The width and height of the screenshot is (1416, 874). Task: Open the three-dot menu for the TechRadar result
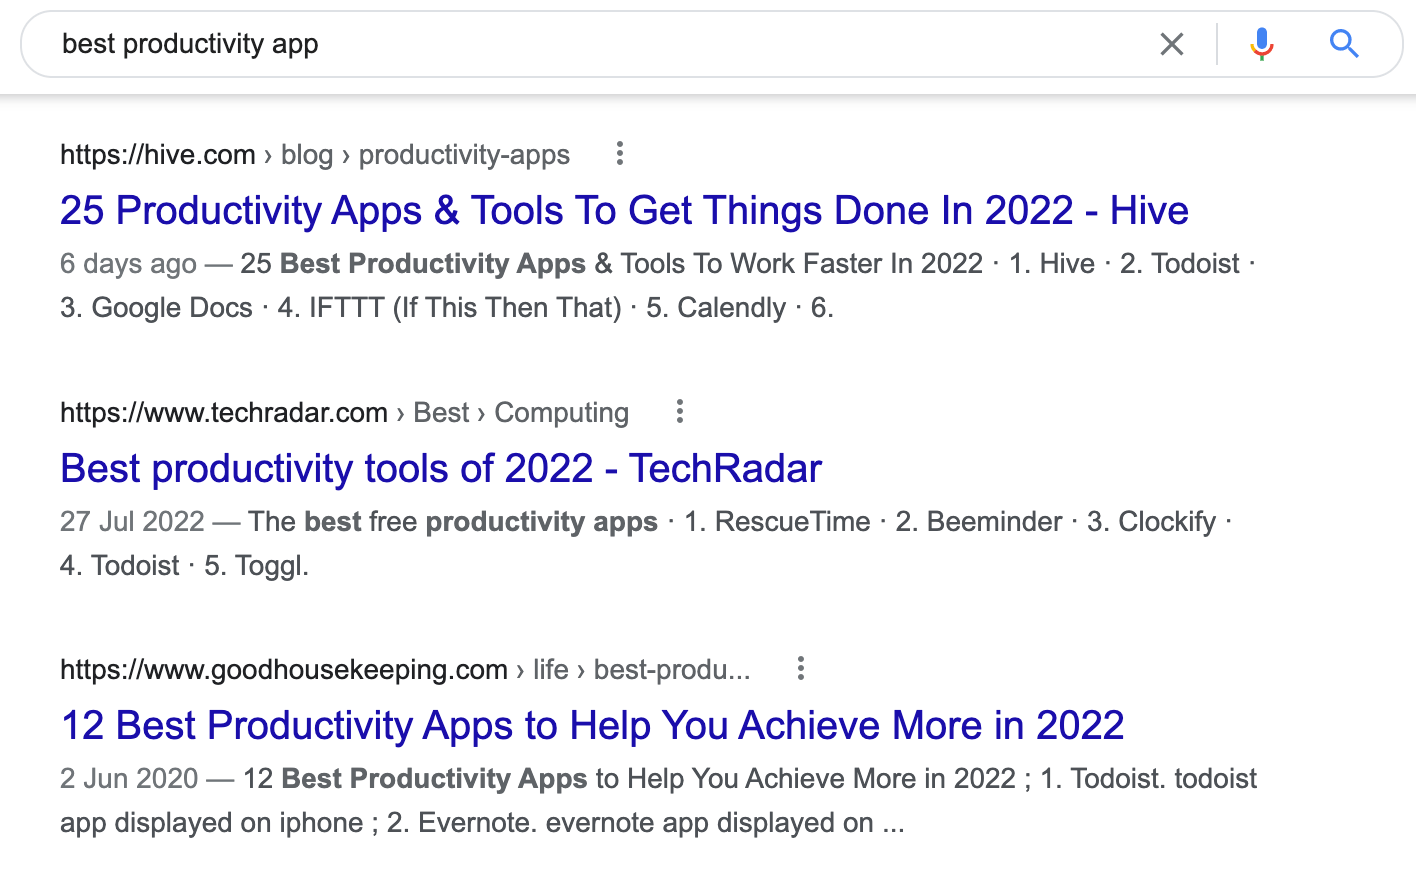(679, 412)
